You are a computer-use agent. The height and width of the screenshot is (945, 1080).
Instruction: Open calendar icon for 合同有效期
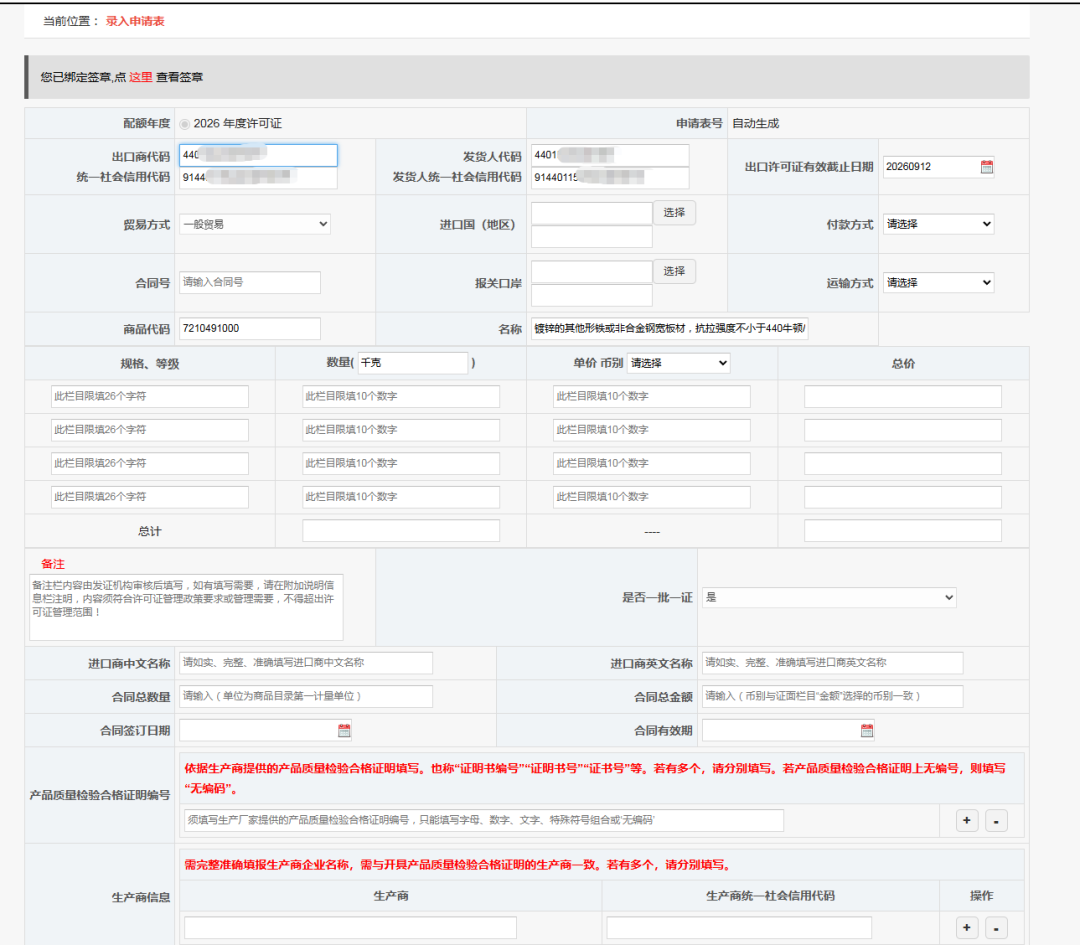(x=867, y=731)
